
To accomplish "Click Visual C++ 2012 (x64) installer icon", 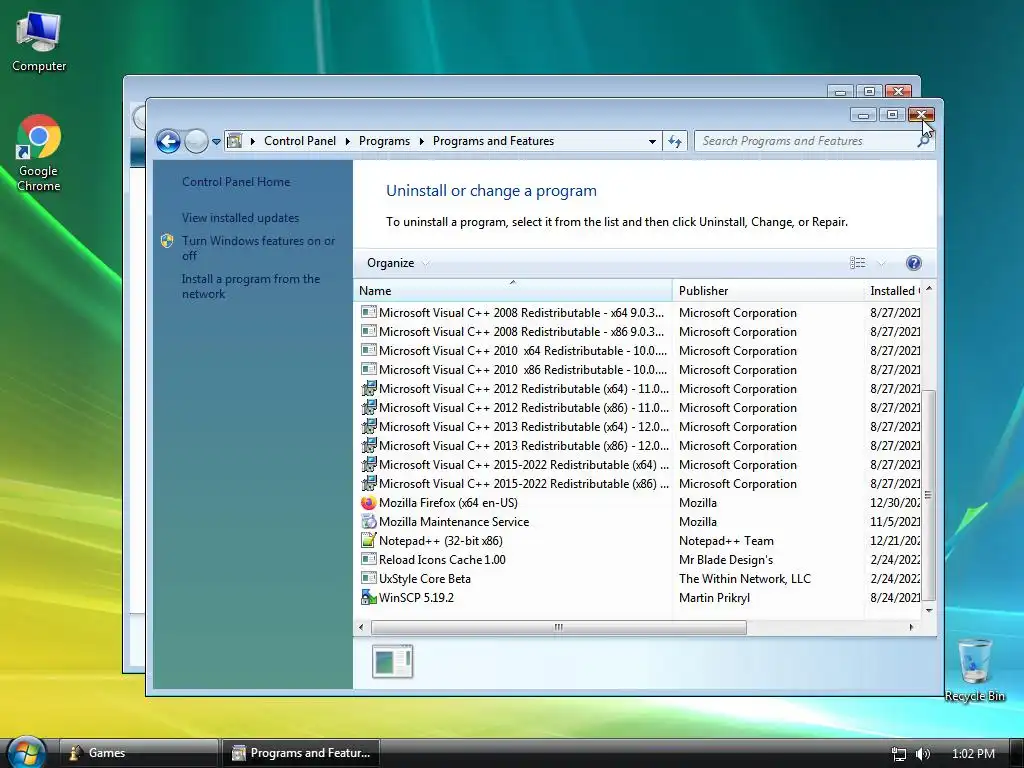I will [368, 389].
